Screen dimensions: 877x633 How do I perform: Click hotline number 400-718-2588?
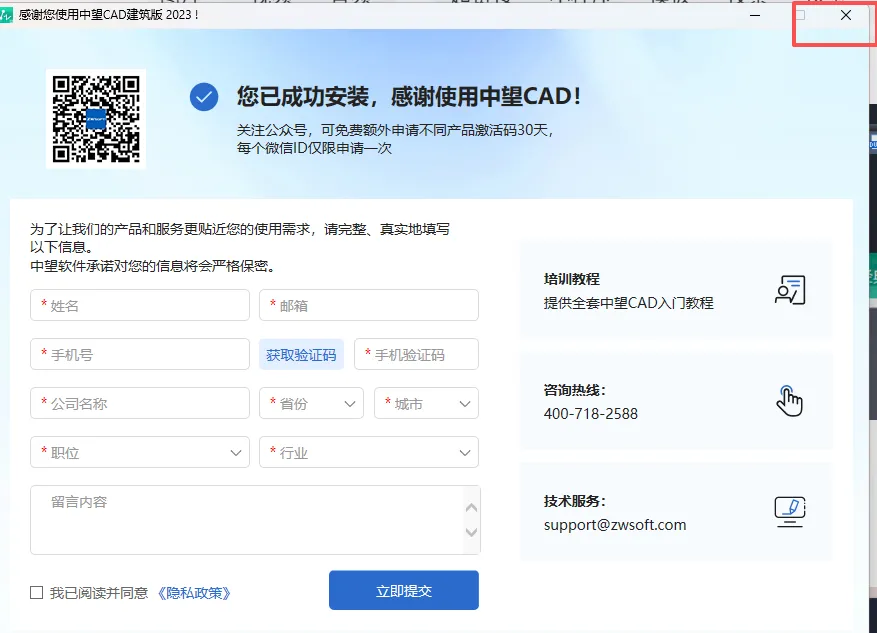591,414
